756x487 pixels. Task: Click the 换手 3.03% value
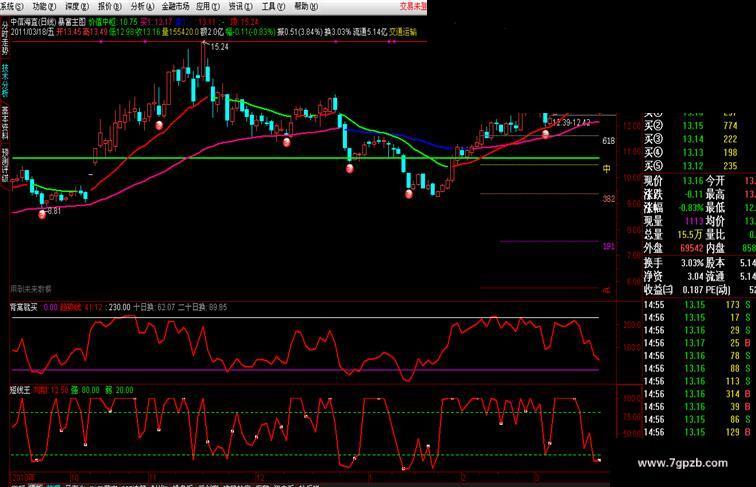click(x=692, y=263)
